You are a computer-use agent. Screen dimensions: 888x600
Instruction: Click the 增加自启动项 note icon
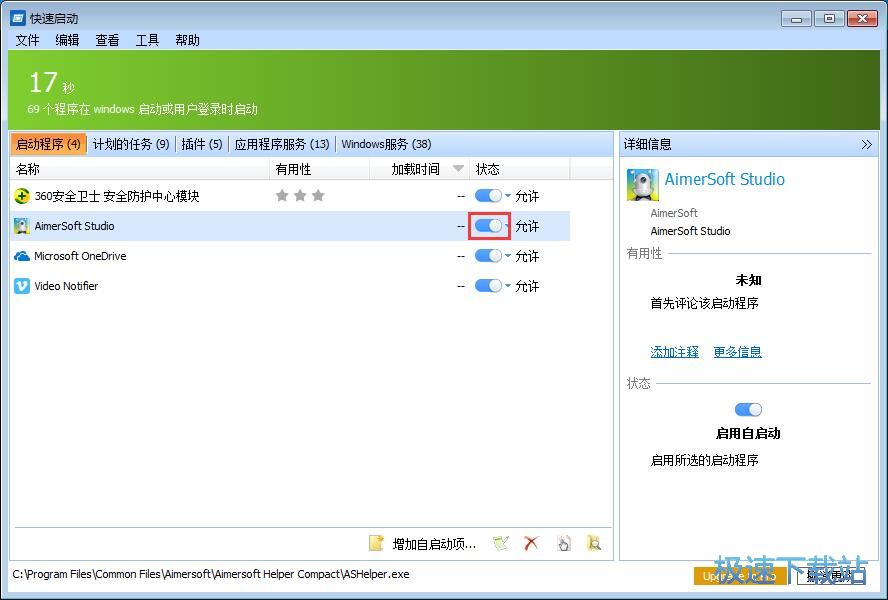point(376,543)
